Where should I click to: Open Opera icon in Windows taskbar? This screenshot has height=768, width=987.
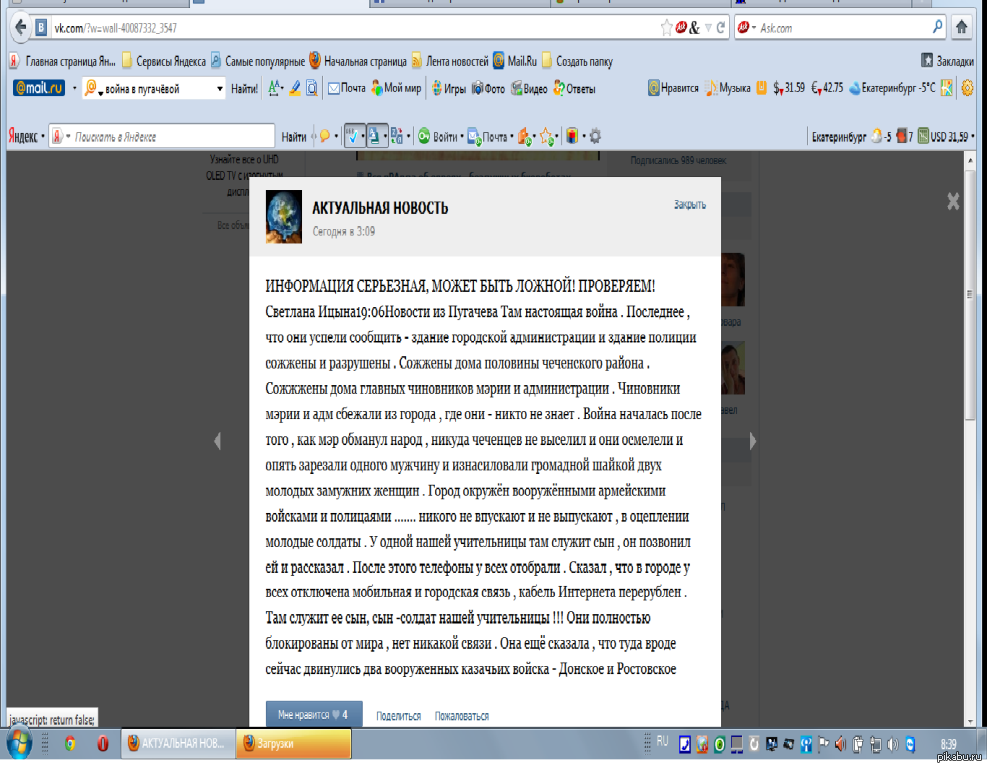coord(102,744)
